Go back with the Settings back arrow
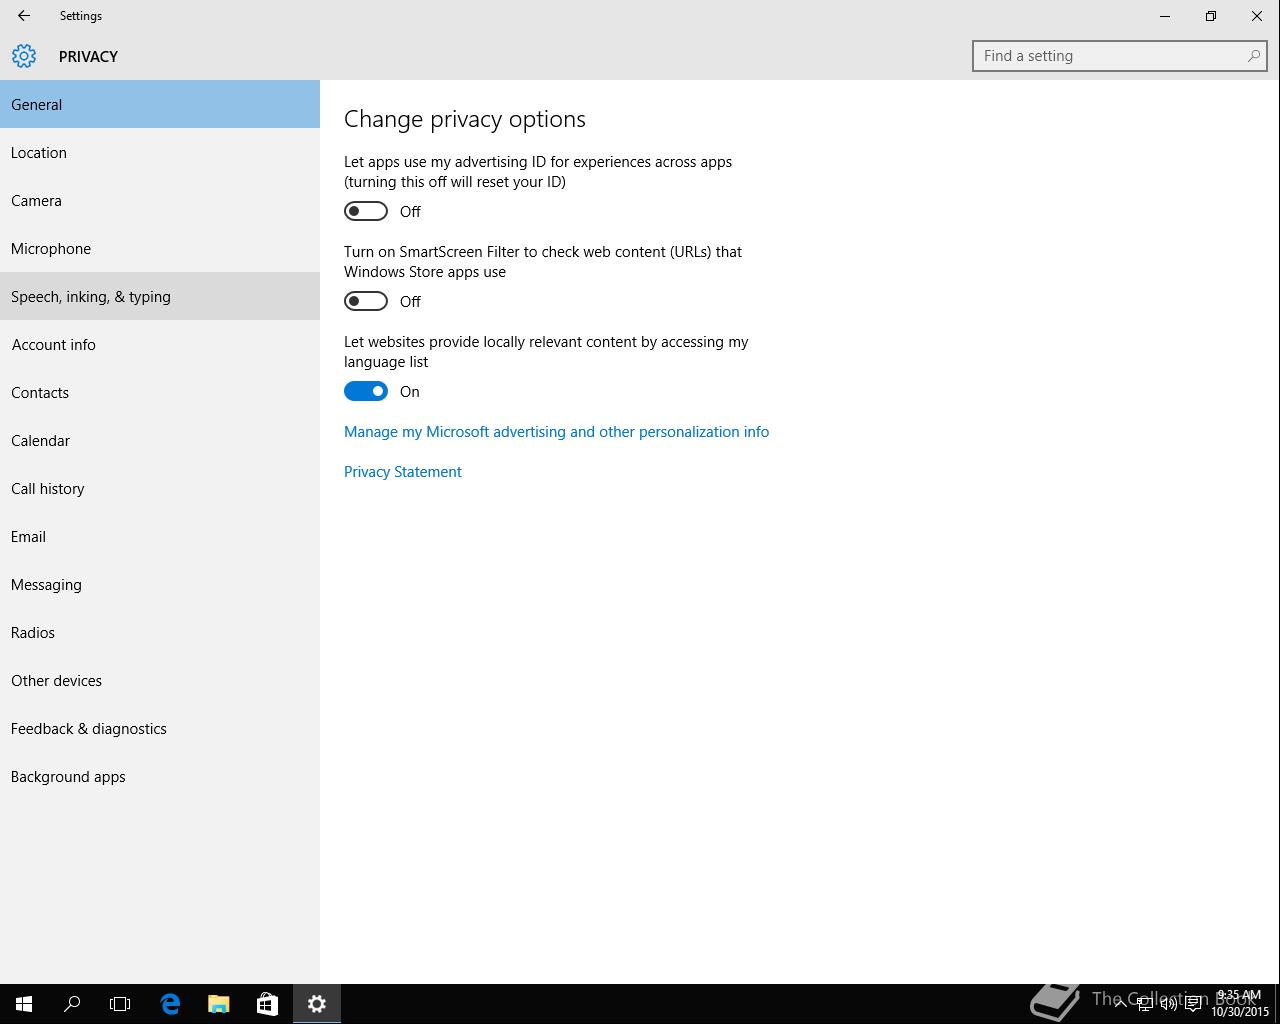 pyautogui.click(x=24, y=16)
